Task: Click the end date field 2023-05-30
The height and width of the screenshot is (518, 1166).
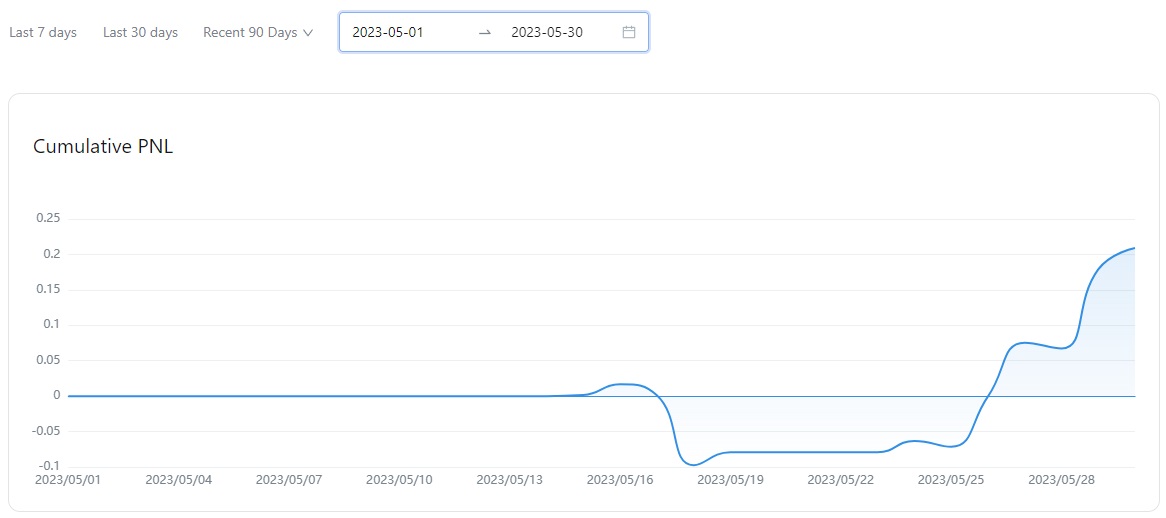Action: [x=547, y=32]
